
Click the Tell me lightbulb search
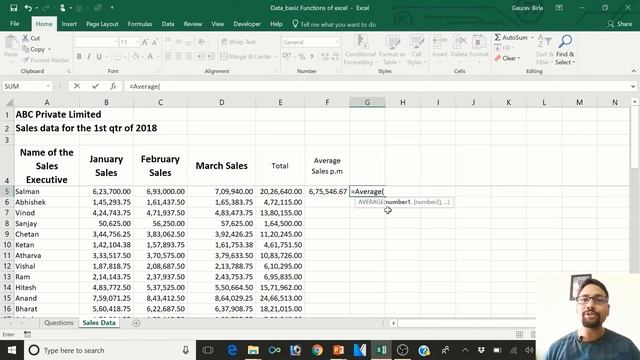[x=295, y=24]
